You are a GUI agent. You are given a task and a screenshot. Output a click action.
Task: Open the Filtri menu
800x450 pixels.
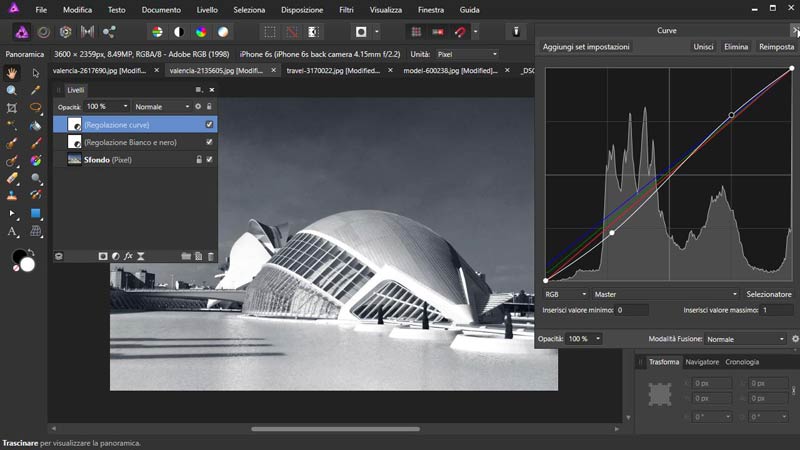[346, 10]
